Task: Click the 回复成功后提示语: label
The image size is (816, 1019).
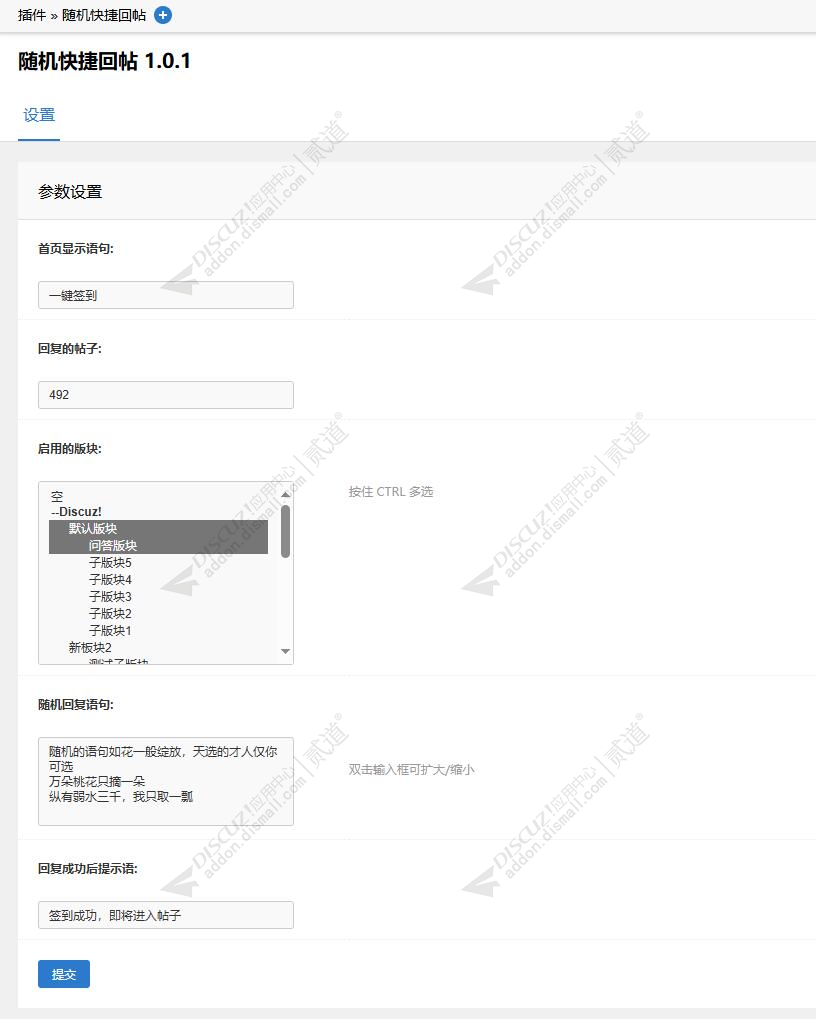Action: coord(88,868)
